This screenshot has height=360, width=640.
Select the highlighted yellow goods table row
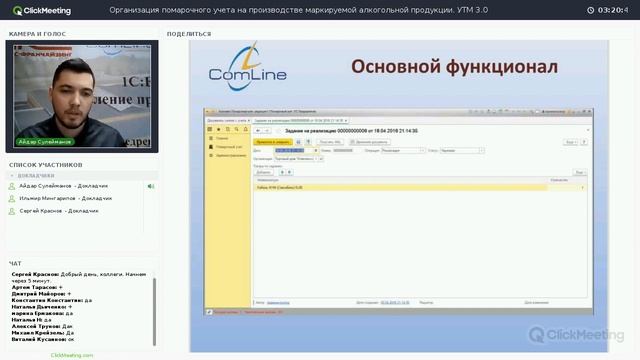420,188
